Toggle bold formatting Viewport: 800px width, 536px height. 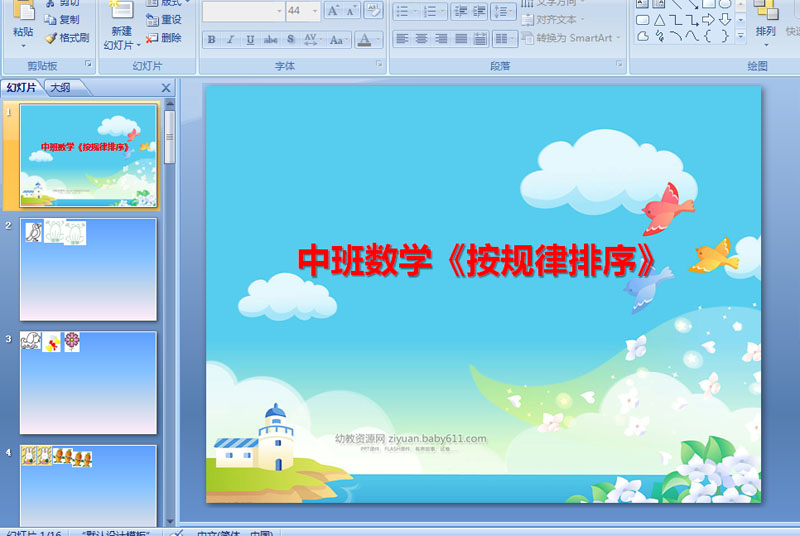[211, 39]
